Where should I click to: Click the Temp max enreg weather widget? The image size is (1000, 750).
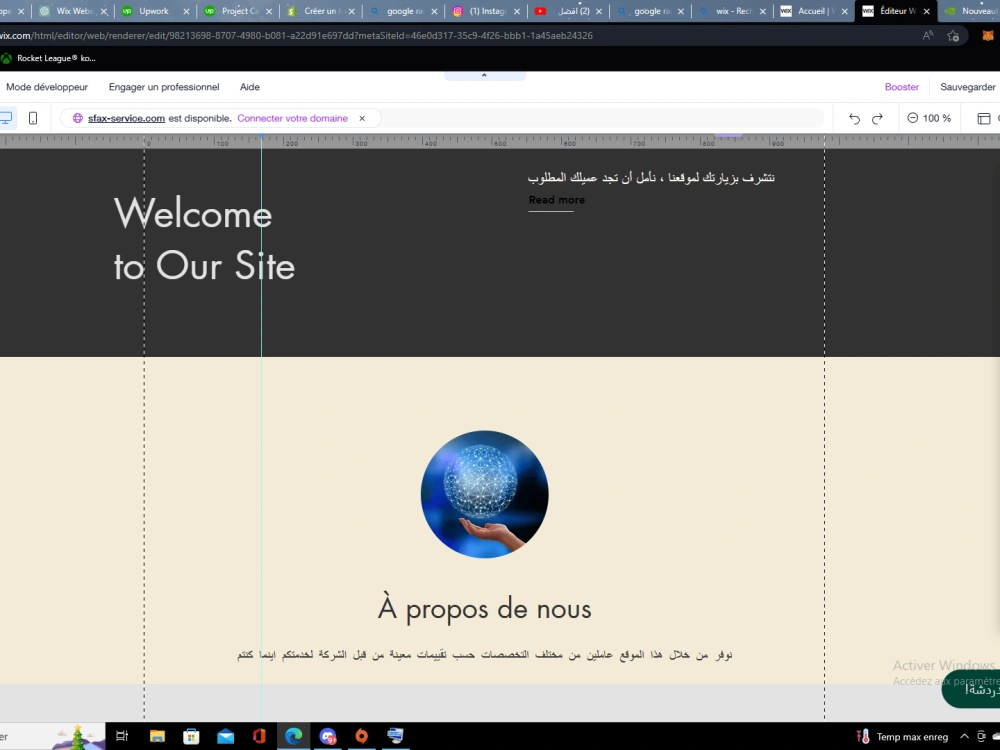pyautogui.click(x=902, y=737)
